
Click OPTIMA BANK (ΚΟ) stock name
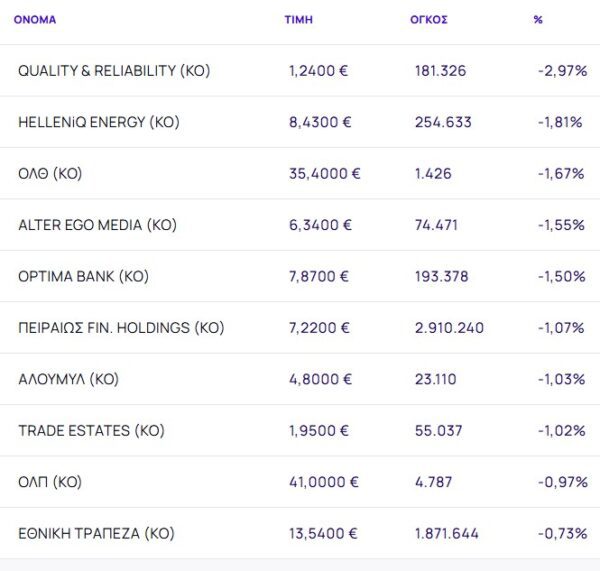click(x=83, y=277)
